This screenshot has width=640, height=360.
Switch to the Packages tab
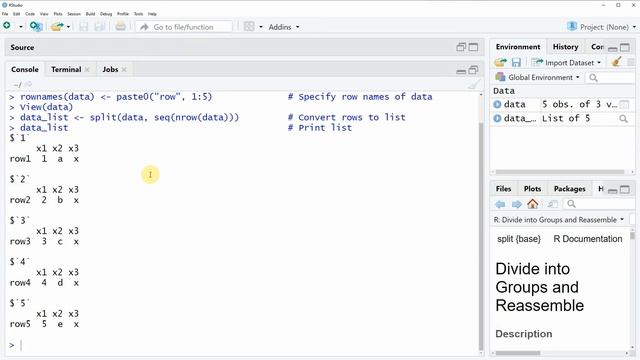point(570,189)
